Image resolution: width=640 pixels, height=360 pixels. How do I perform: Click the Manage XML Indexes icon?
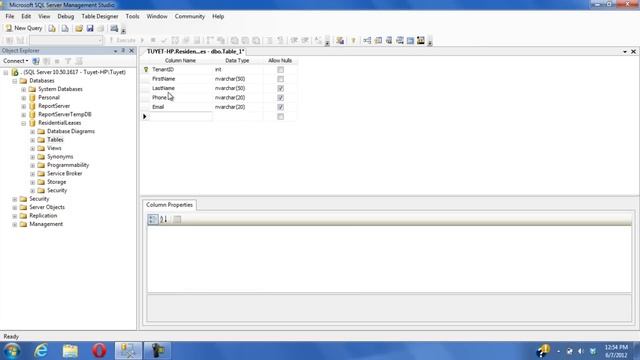tap(400, 40)
